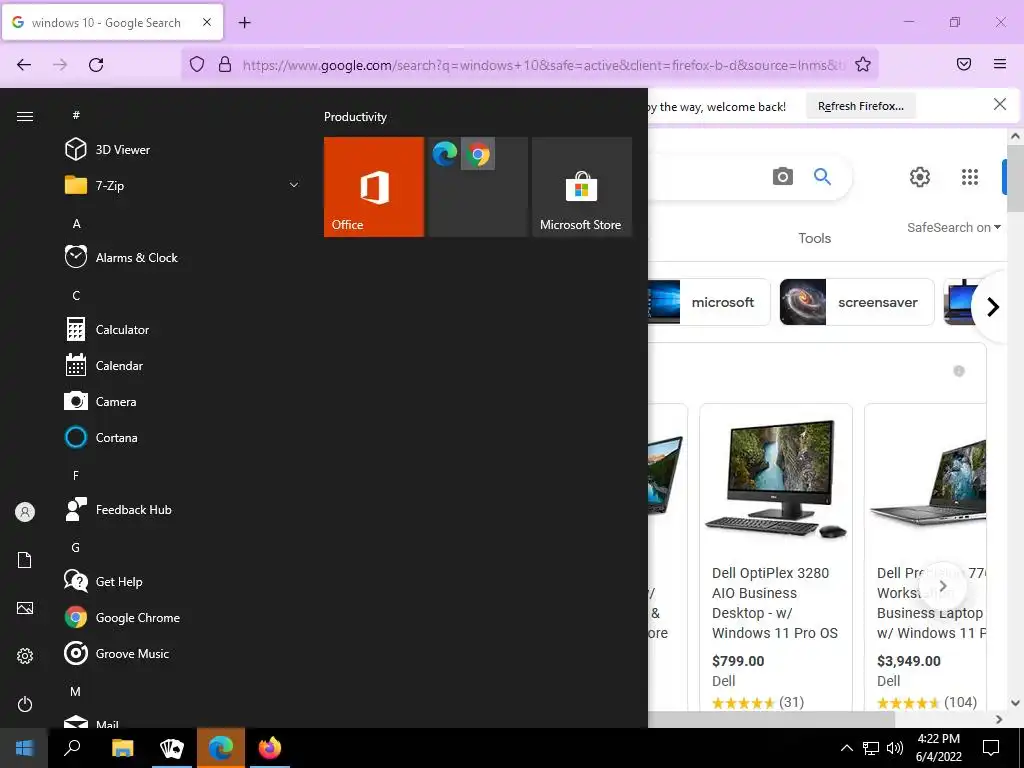Open user account icon in Start
This screenshot has width=1024, height=768.
[x=25, y=512]
